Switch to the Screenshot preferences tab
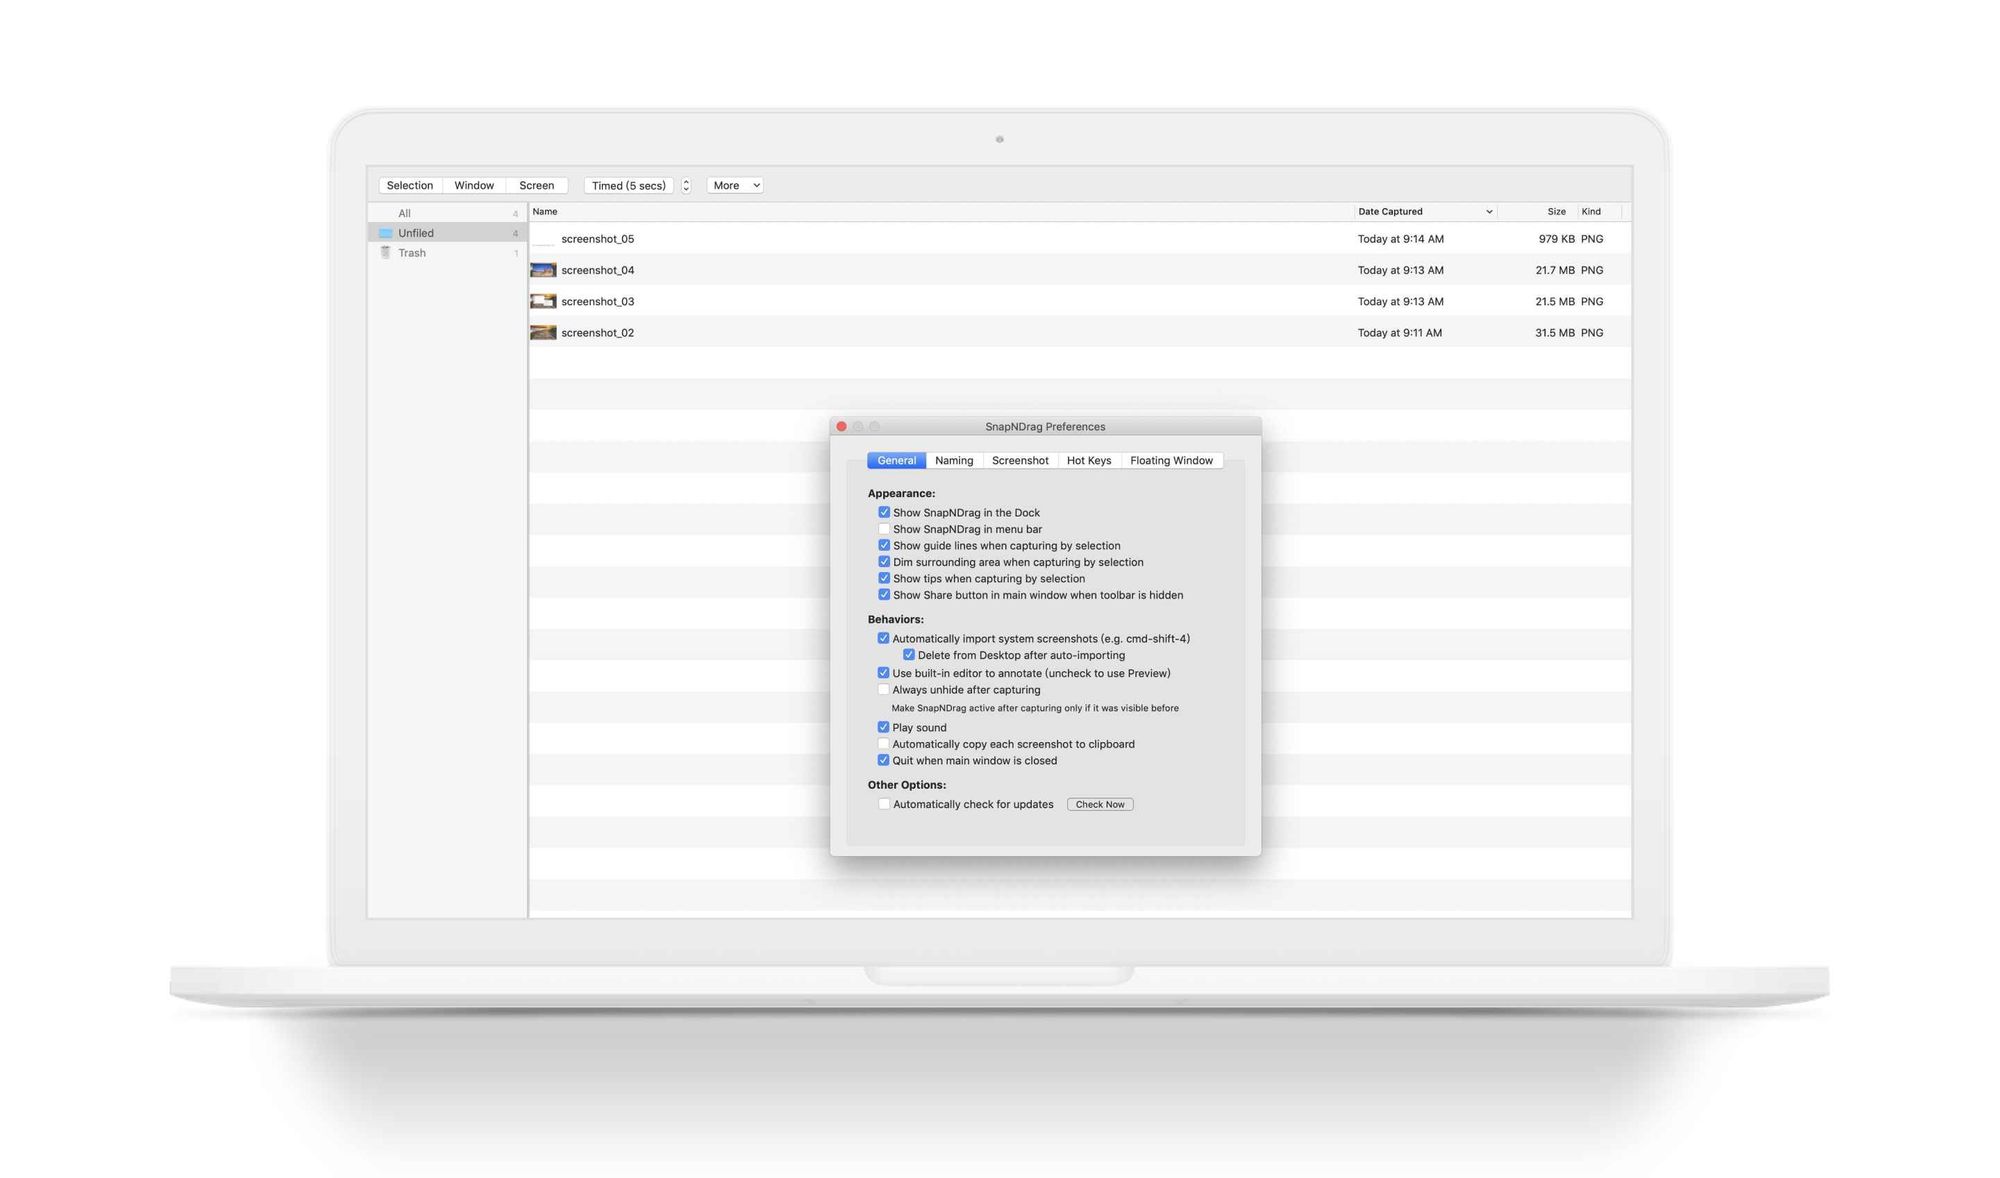 point(1020,460)
